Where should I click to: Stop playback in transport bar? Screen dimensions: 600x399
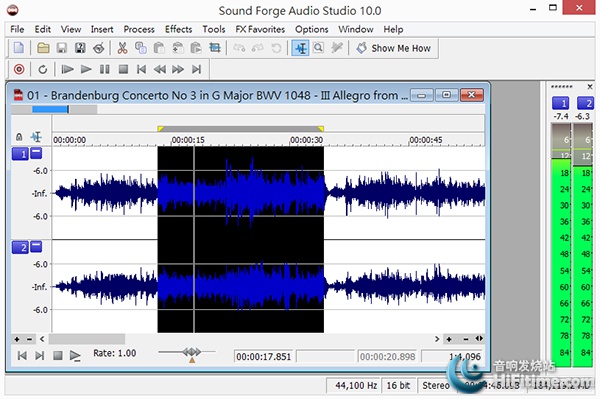click(x=123, y=69)
